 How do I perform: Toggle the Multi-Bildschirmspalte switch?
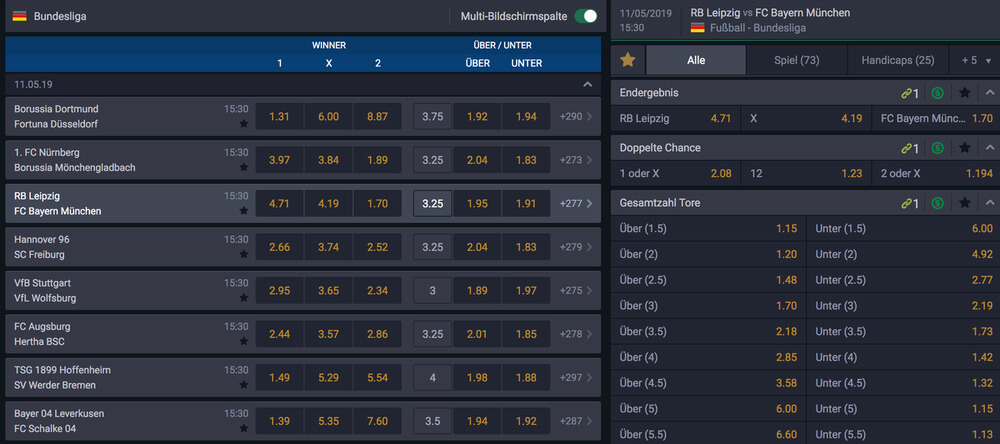click(585, 16)
